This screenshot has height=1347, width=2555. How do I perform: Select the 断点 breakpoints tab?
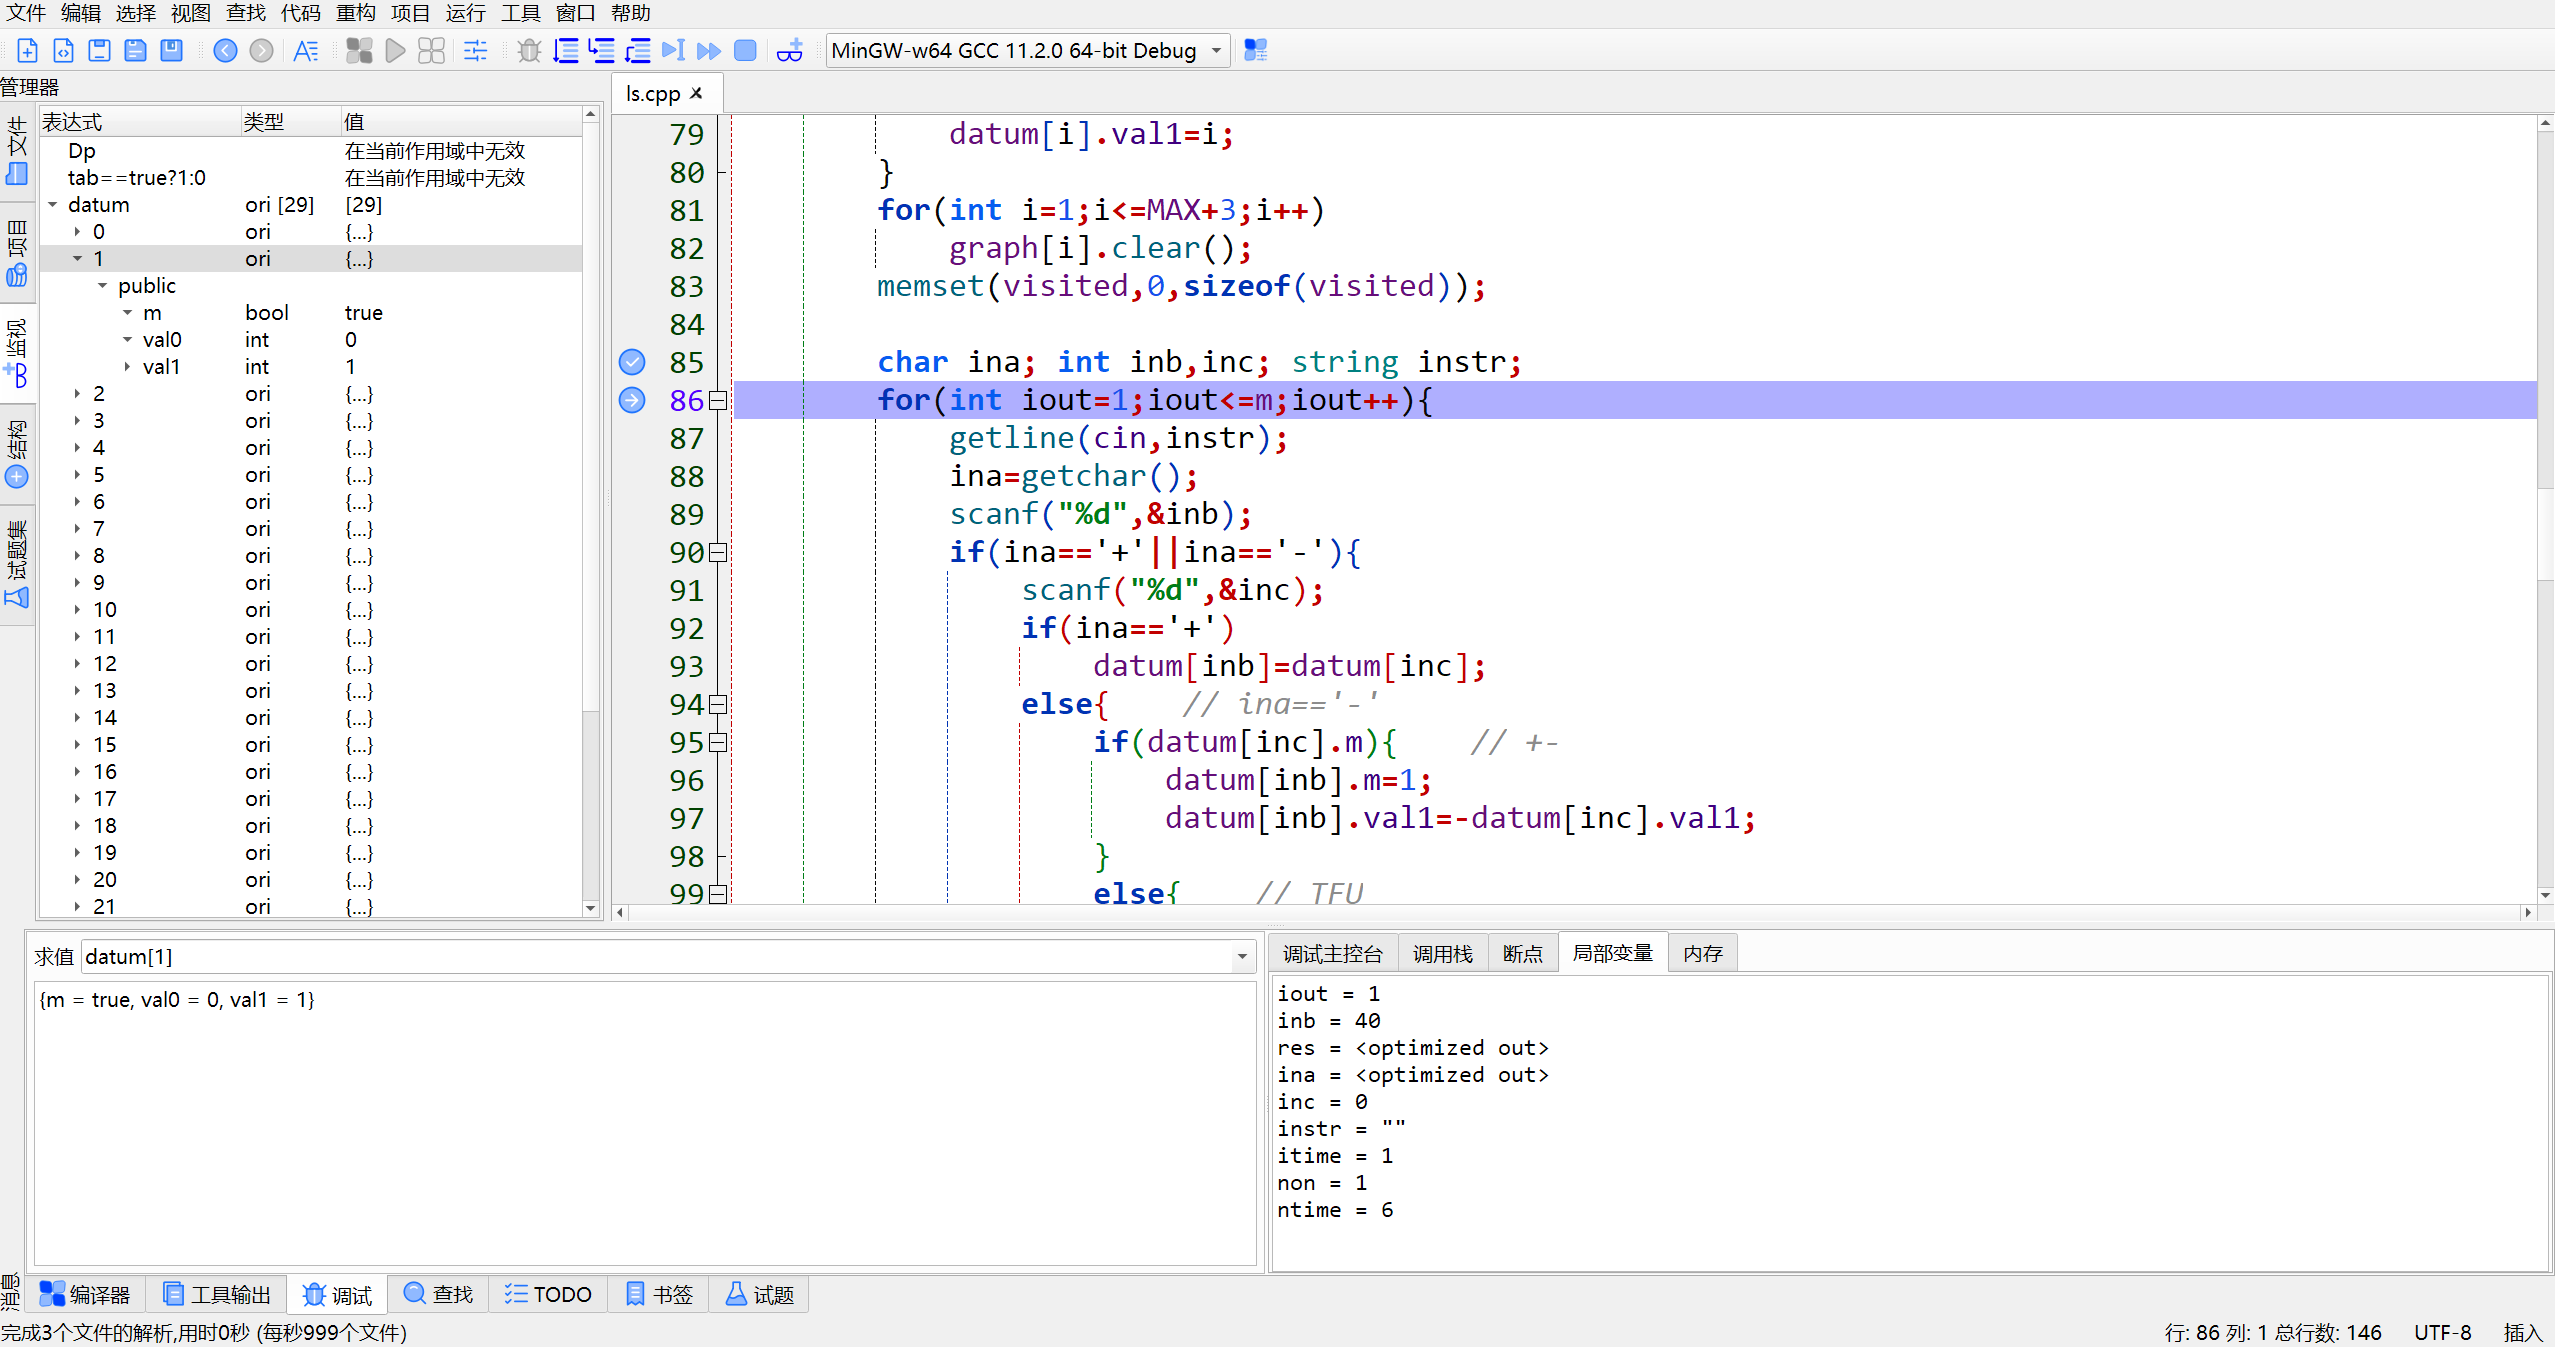pos(1519,952)
